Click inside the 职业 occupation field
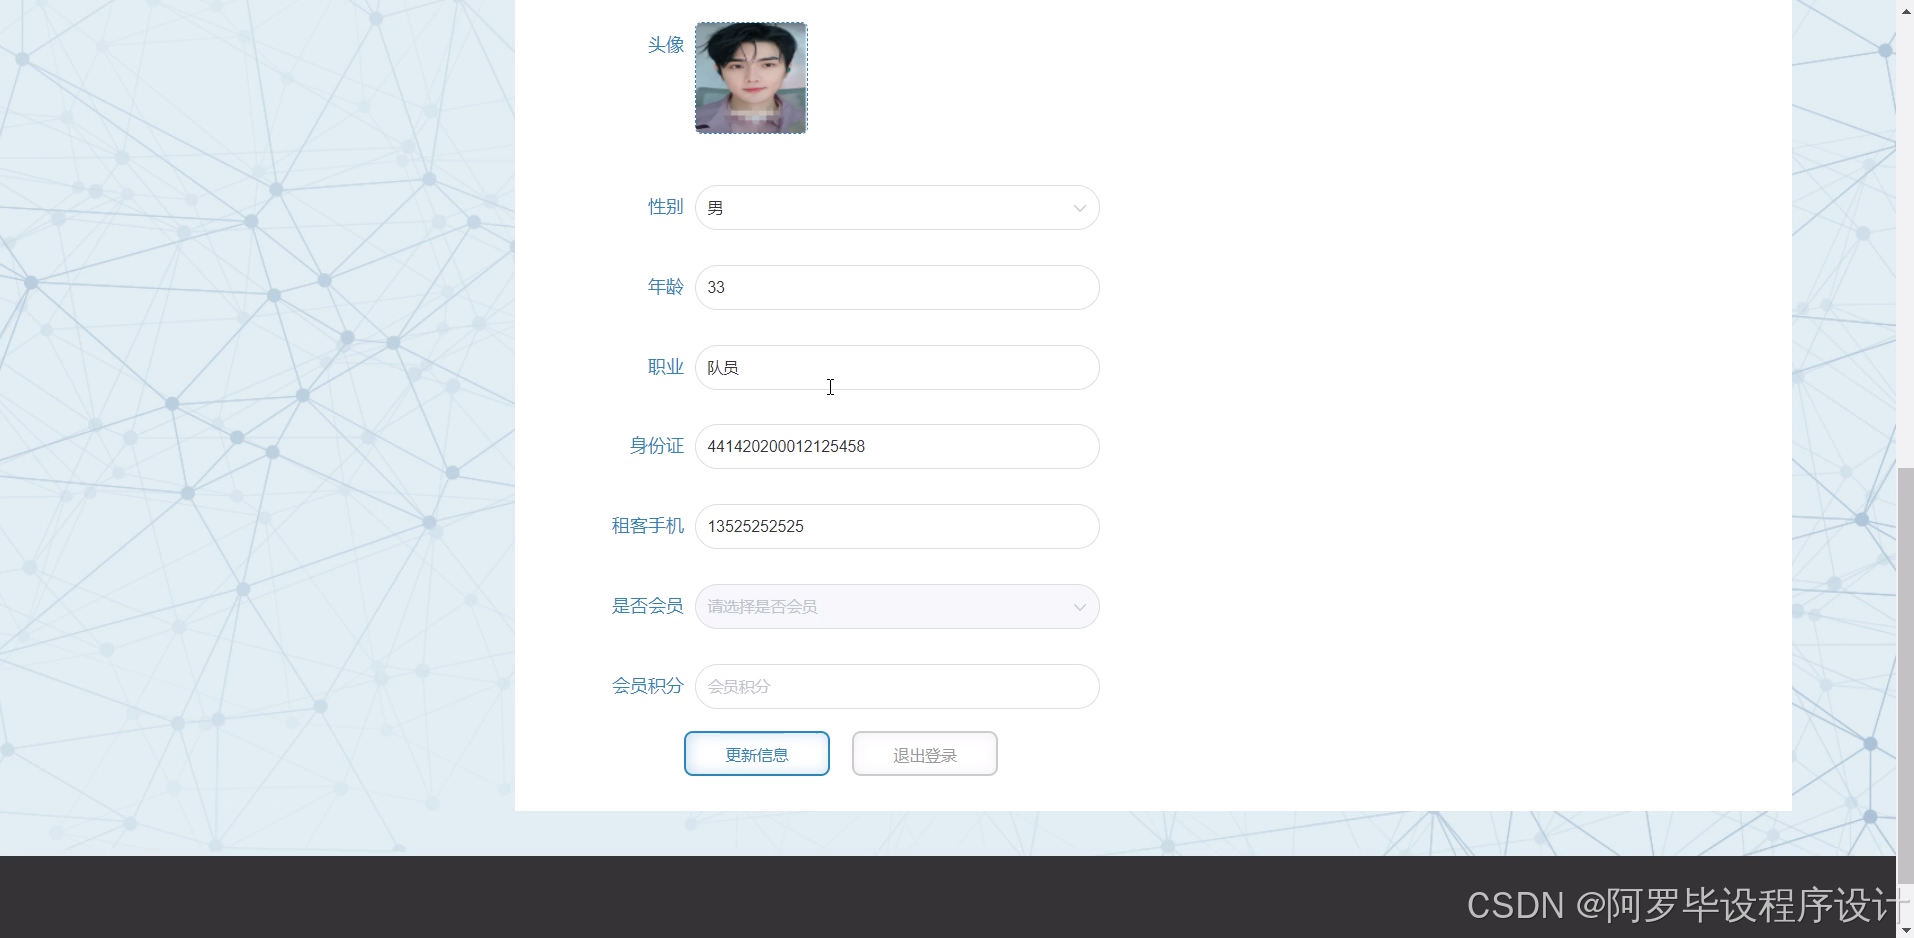 (895, 367)
